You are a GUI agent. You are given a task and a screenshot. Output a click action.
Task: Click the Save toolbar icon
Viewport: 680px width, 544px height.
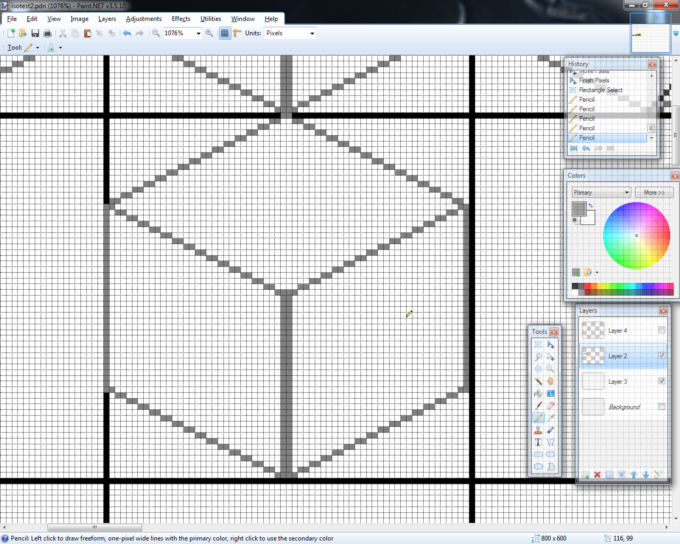pyautogui.click(x=35, y=33)
